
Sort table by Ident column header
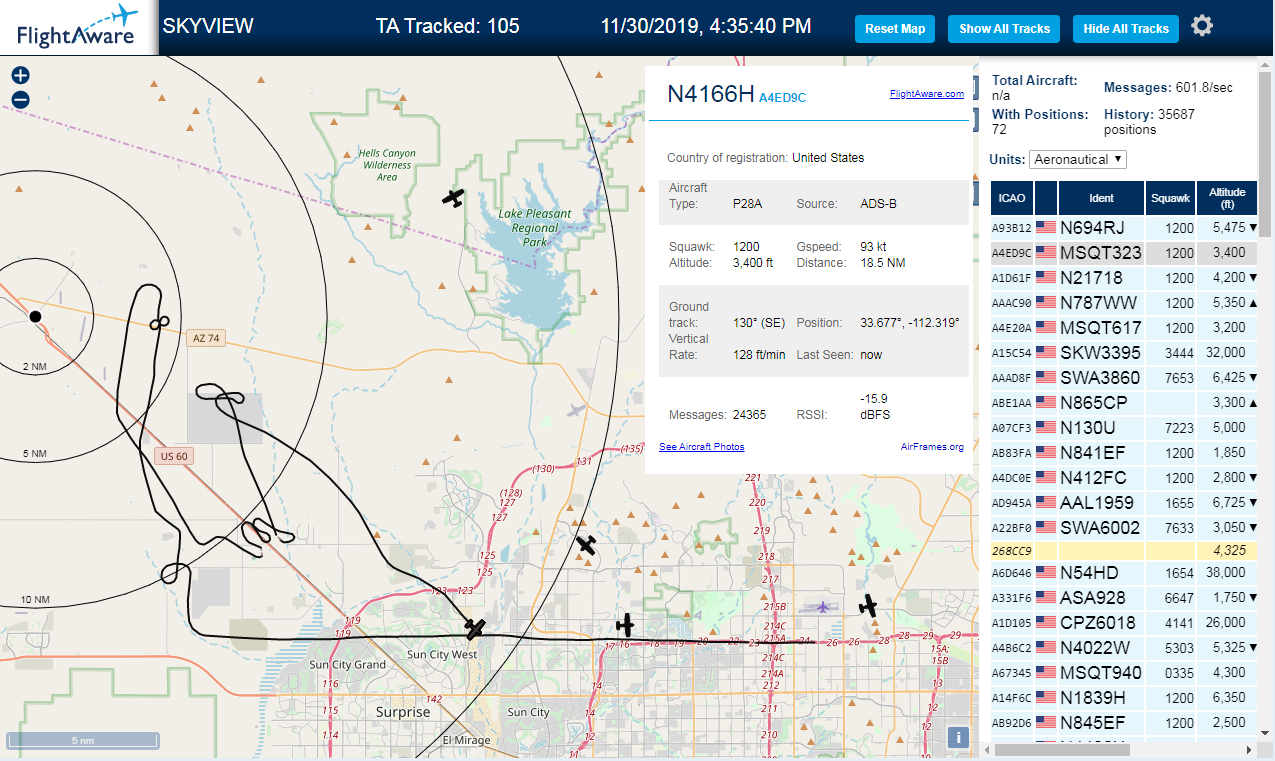(x=1102, y=197)
